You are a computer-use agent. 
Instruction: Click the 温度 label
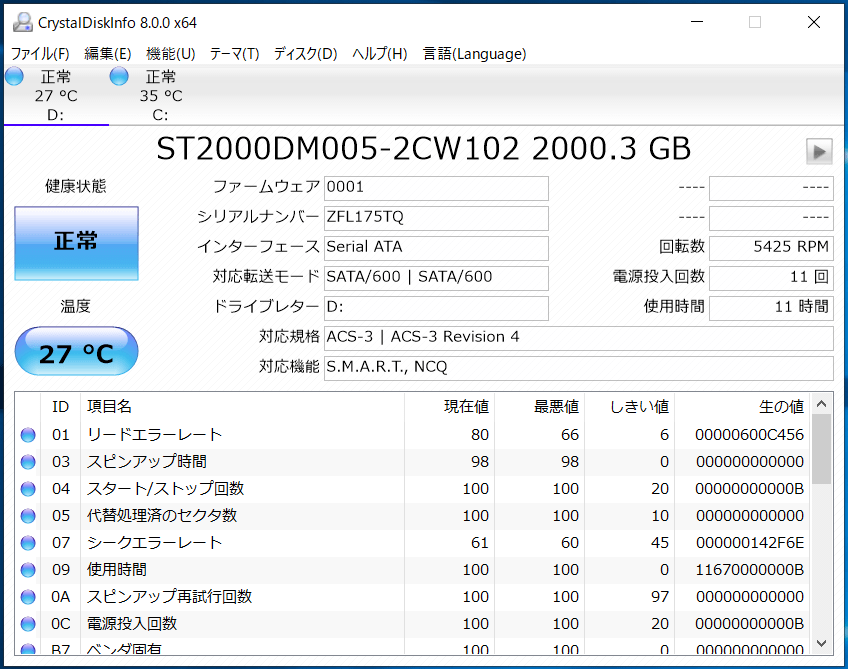tap(76, 307)
